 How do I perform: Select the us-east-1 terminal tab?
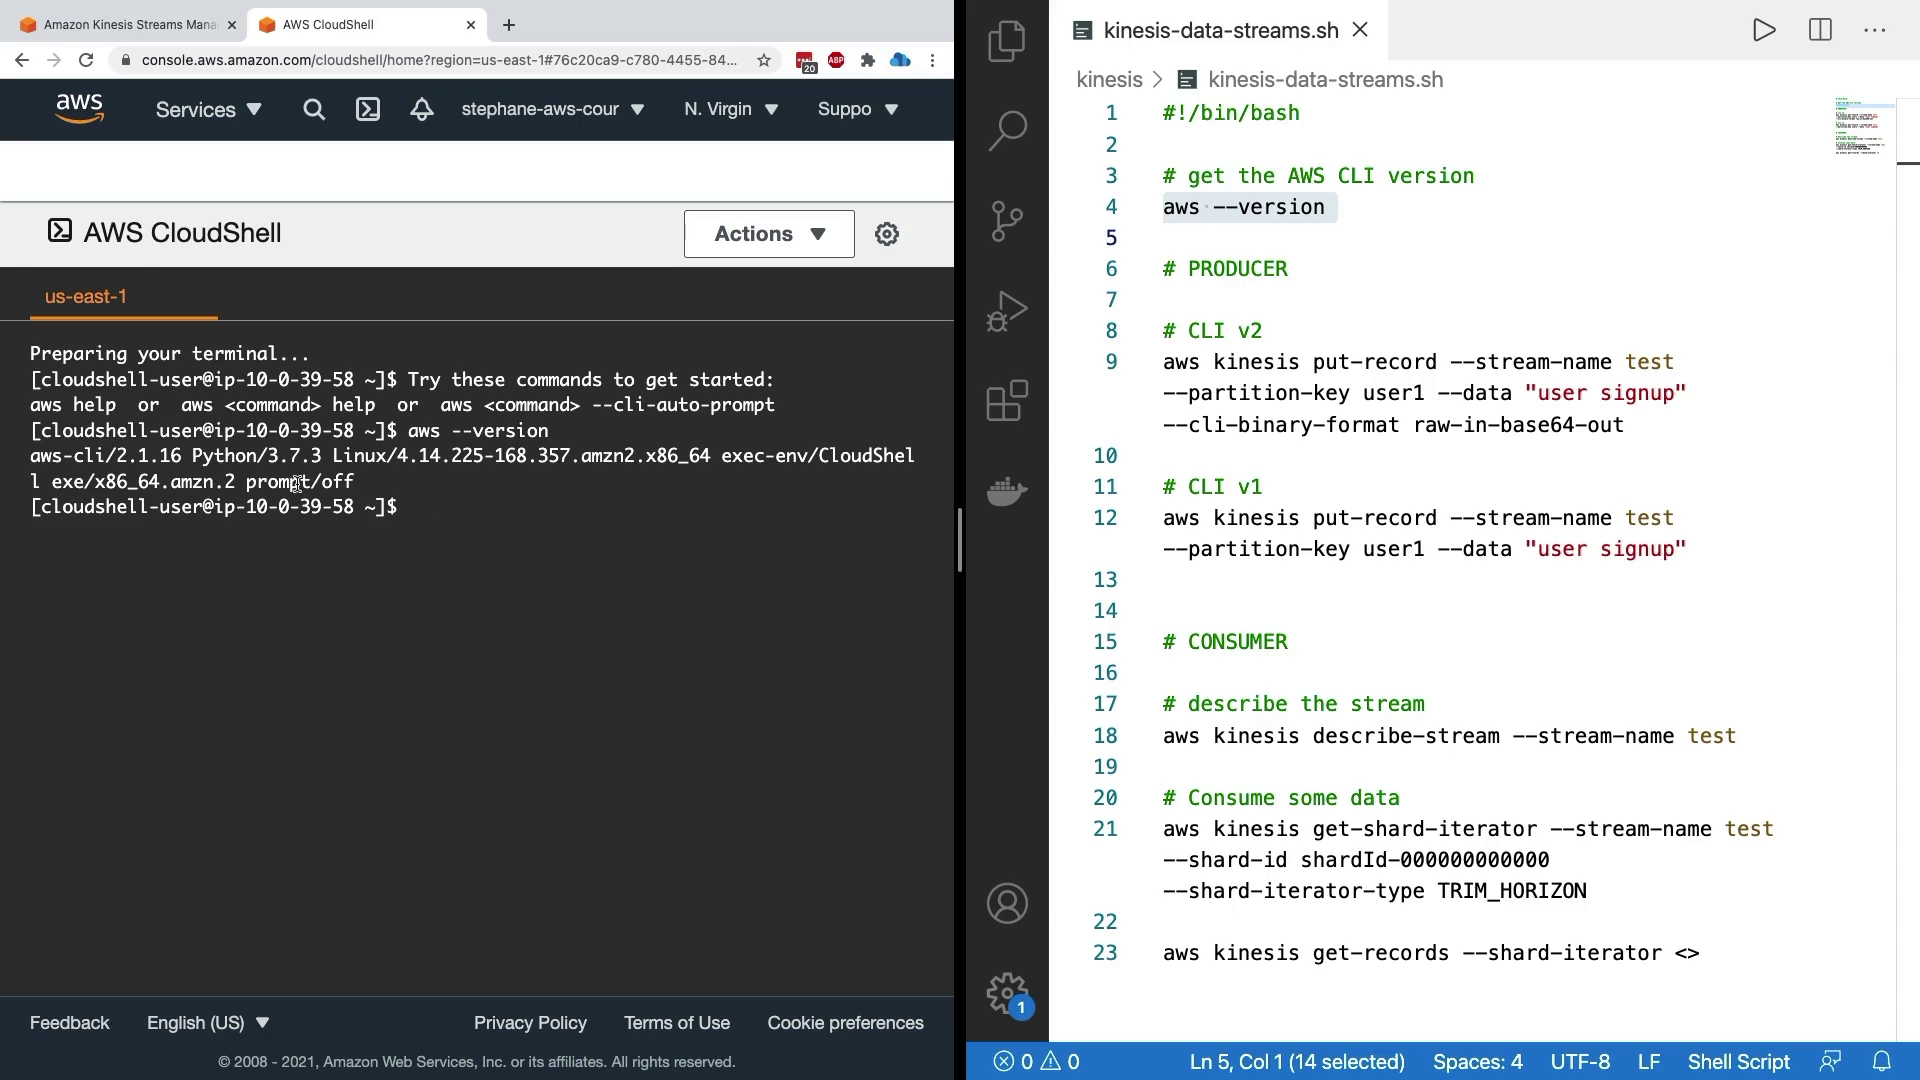coord(86,297)
